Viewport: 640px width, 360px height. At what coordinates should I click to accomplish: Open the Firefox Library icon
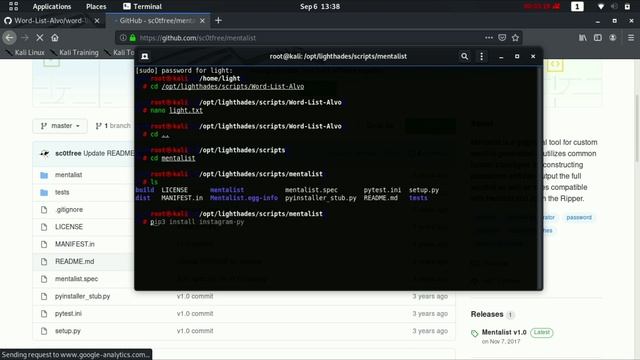pyautogui.click(x=582, y=38)
